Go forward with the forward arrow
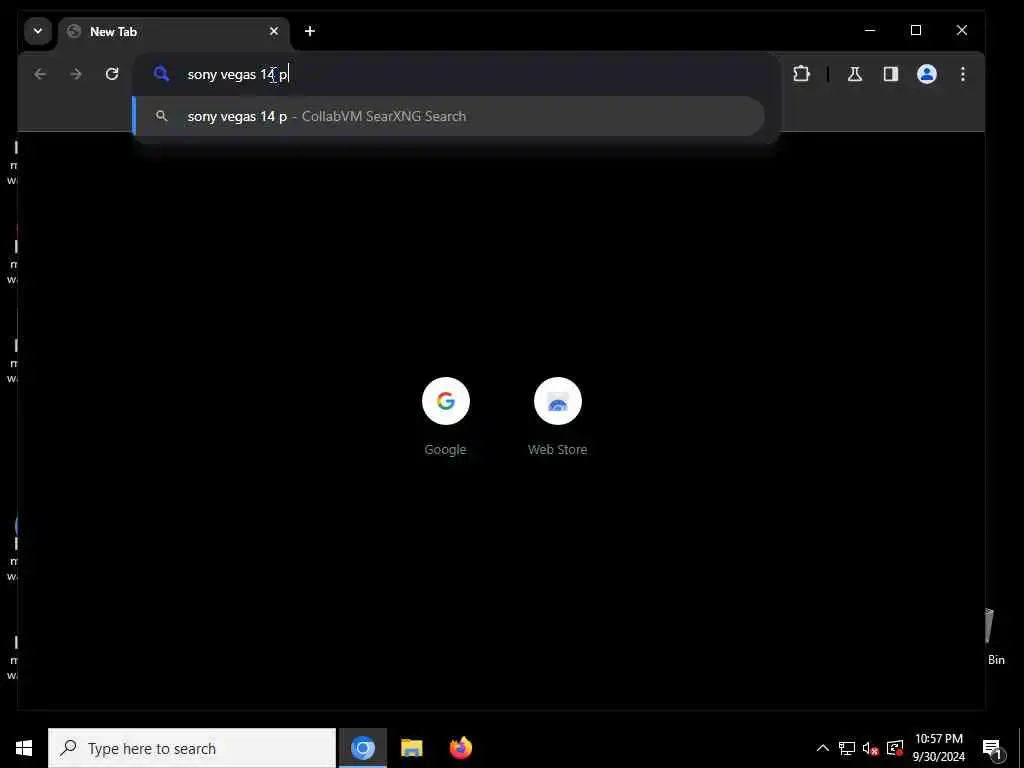The image size is (1024, 768). (x=76, y=74)
